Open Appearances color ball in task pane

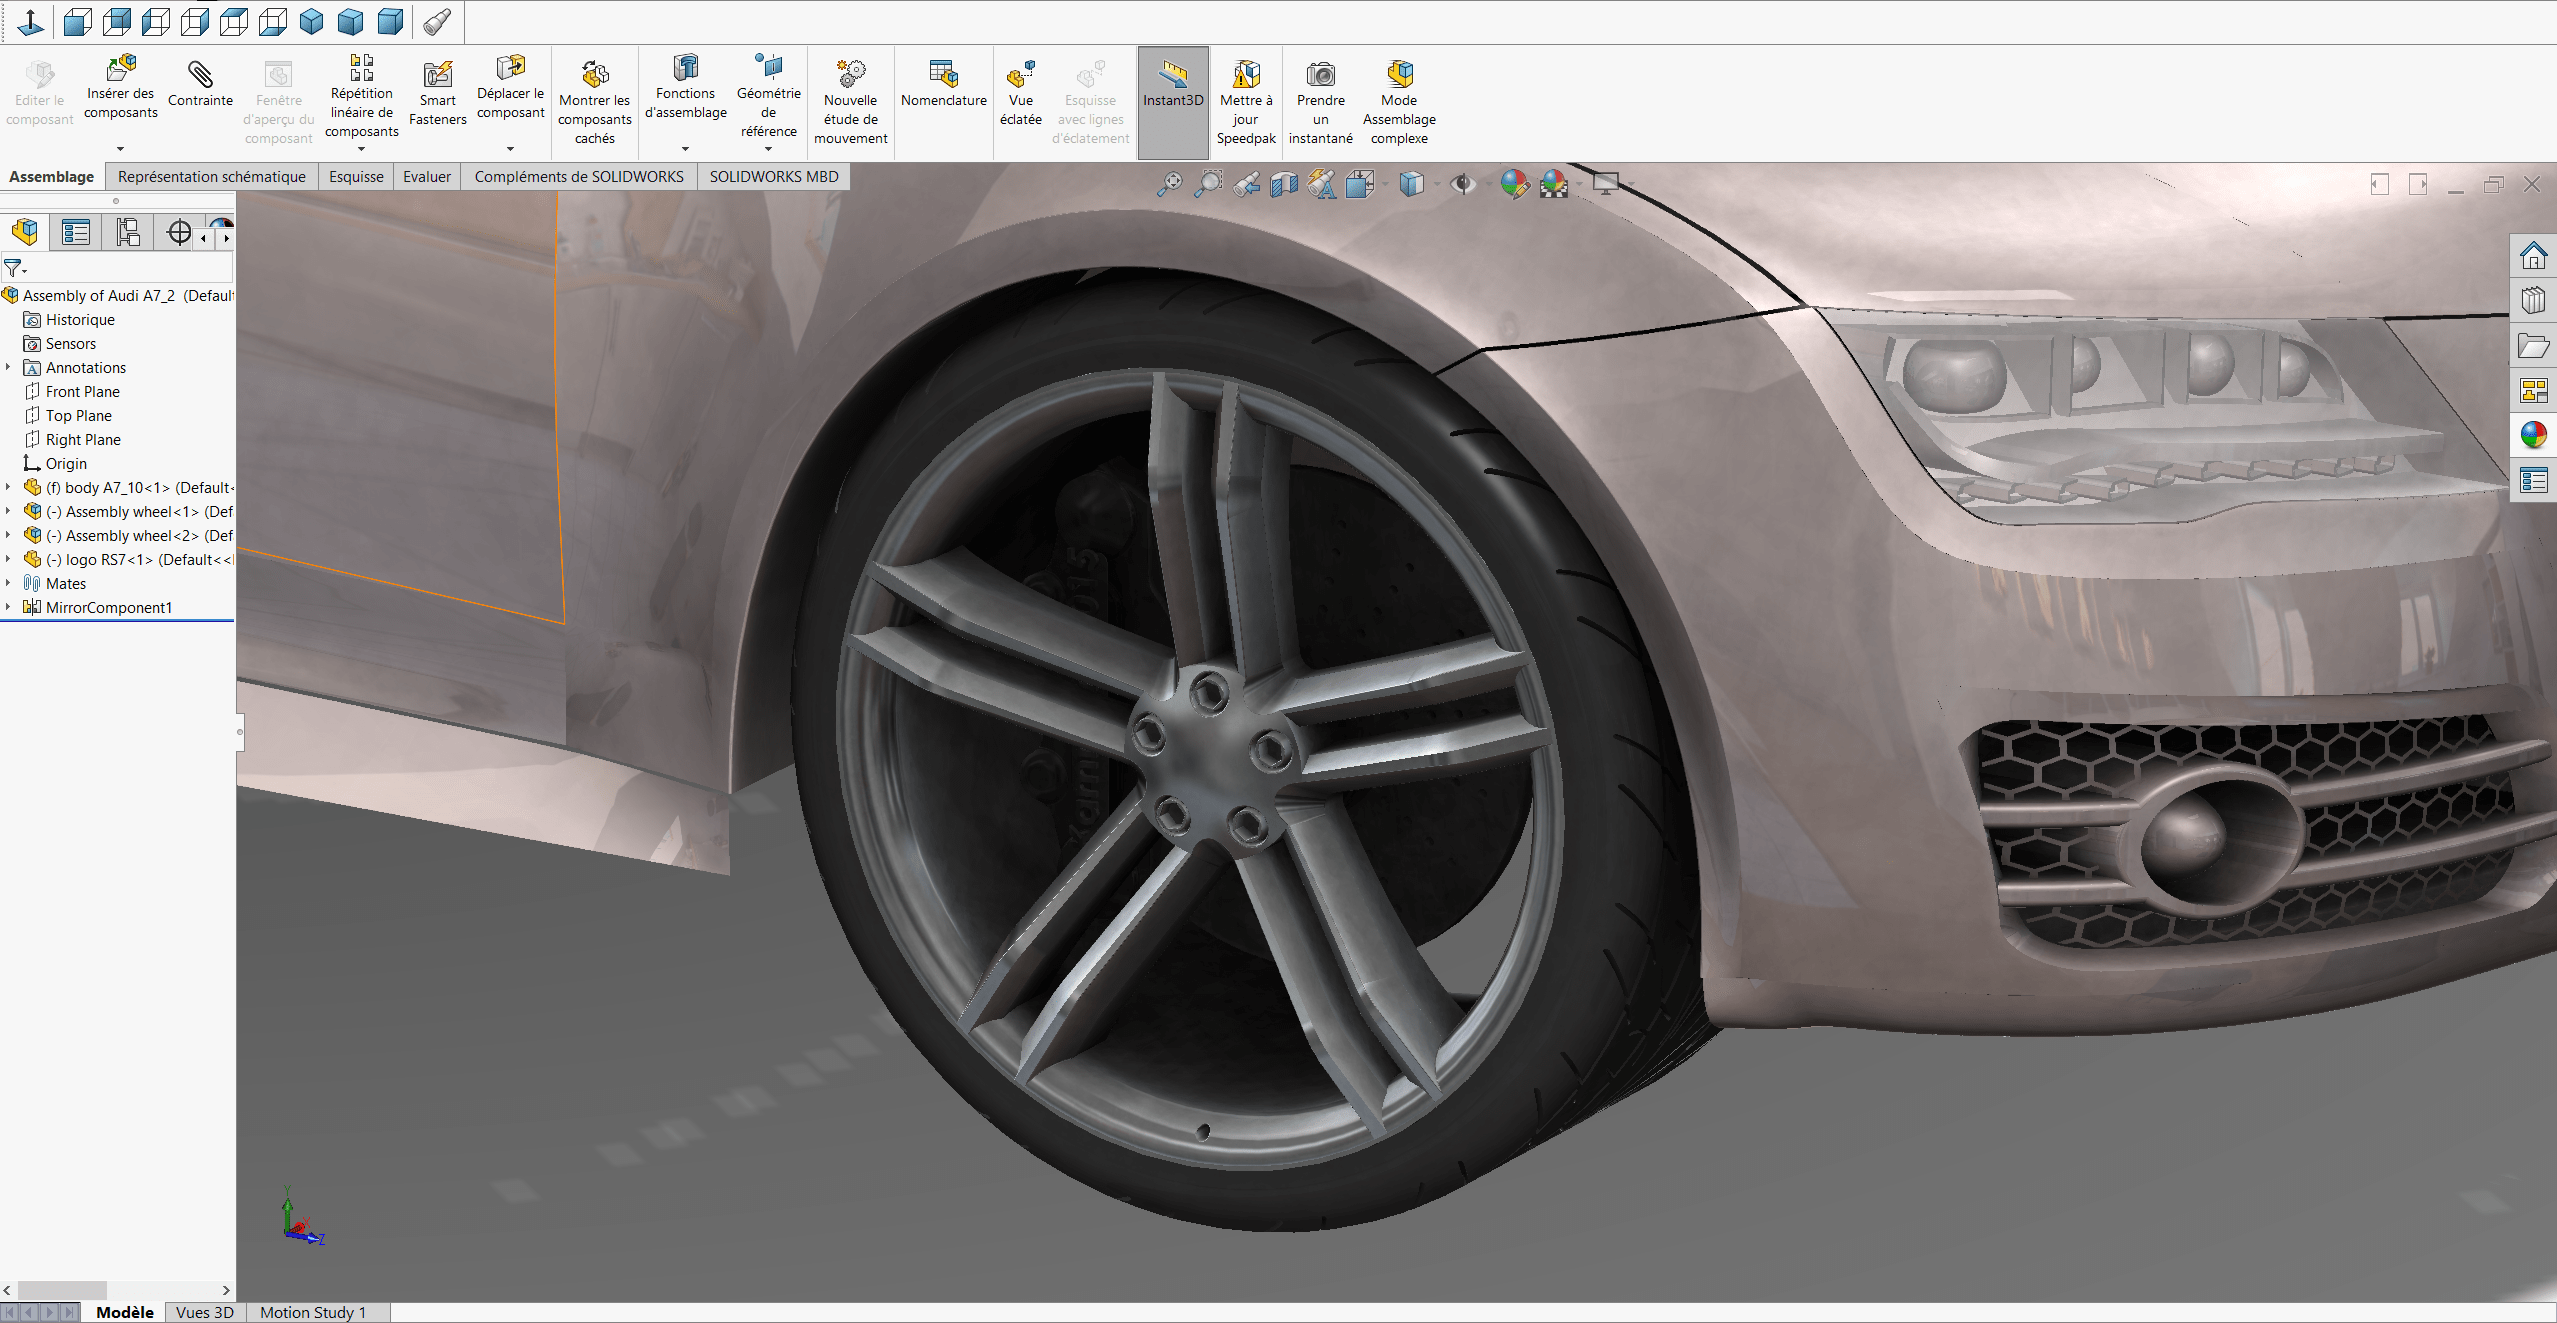(x=2533, y=435)
